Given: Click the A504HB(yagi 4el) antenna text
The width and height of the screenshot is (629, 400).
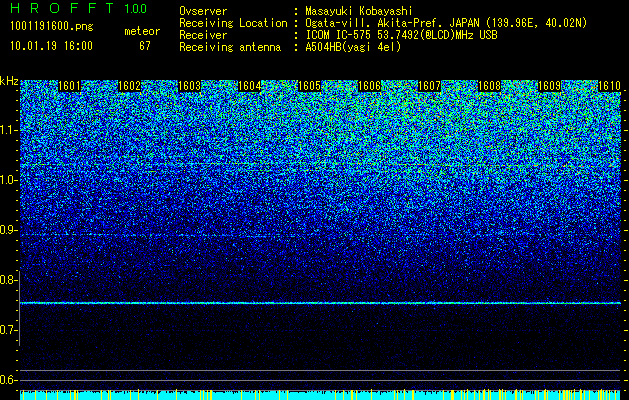Looking at the screenshot, I should (x=353, y=47).
